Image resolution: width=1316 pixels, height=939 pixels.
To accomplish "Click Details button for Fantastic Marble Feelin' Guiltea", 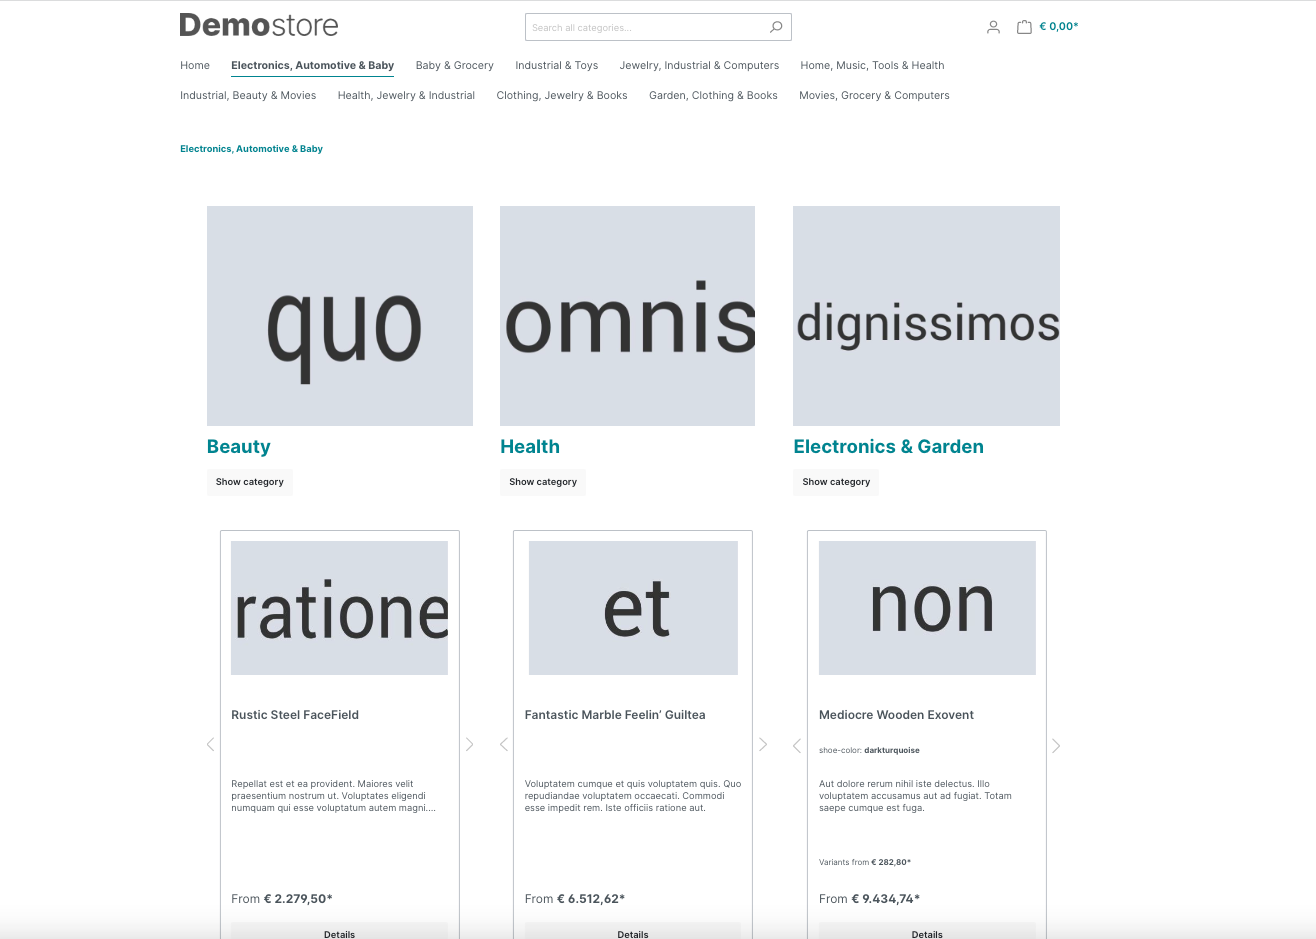I will (x=633, y=931).
